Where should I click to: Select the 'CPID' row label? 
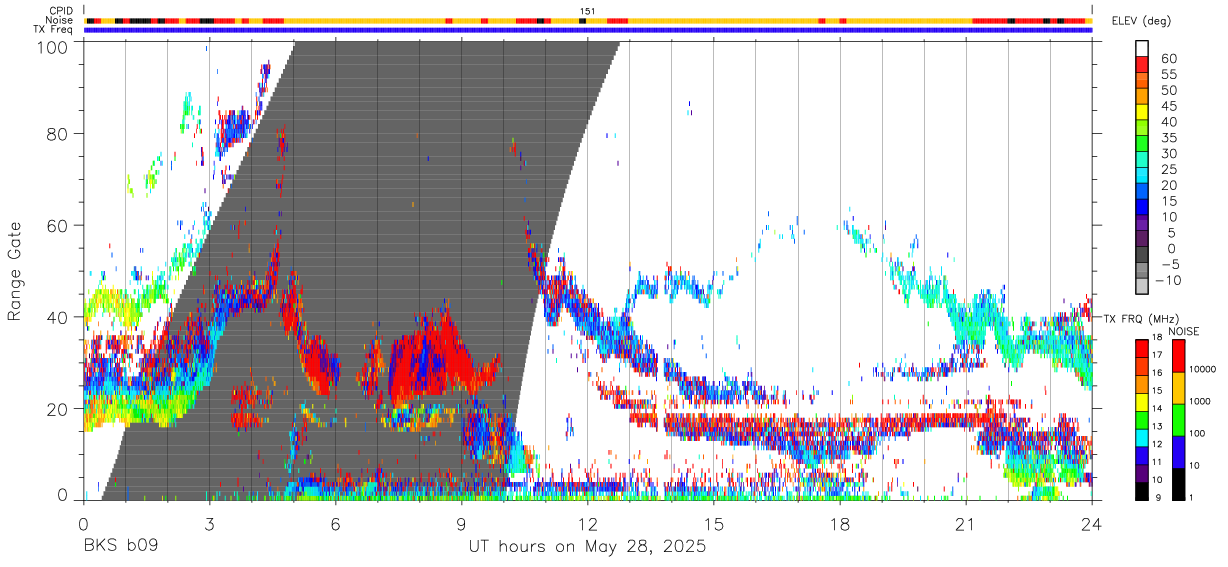(x=61, y=11)
